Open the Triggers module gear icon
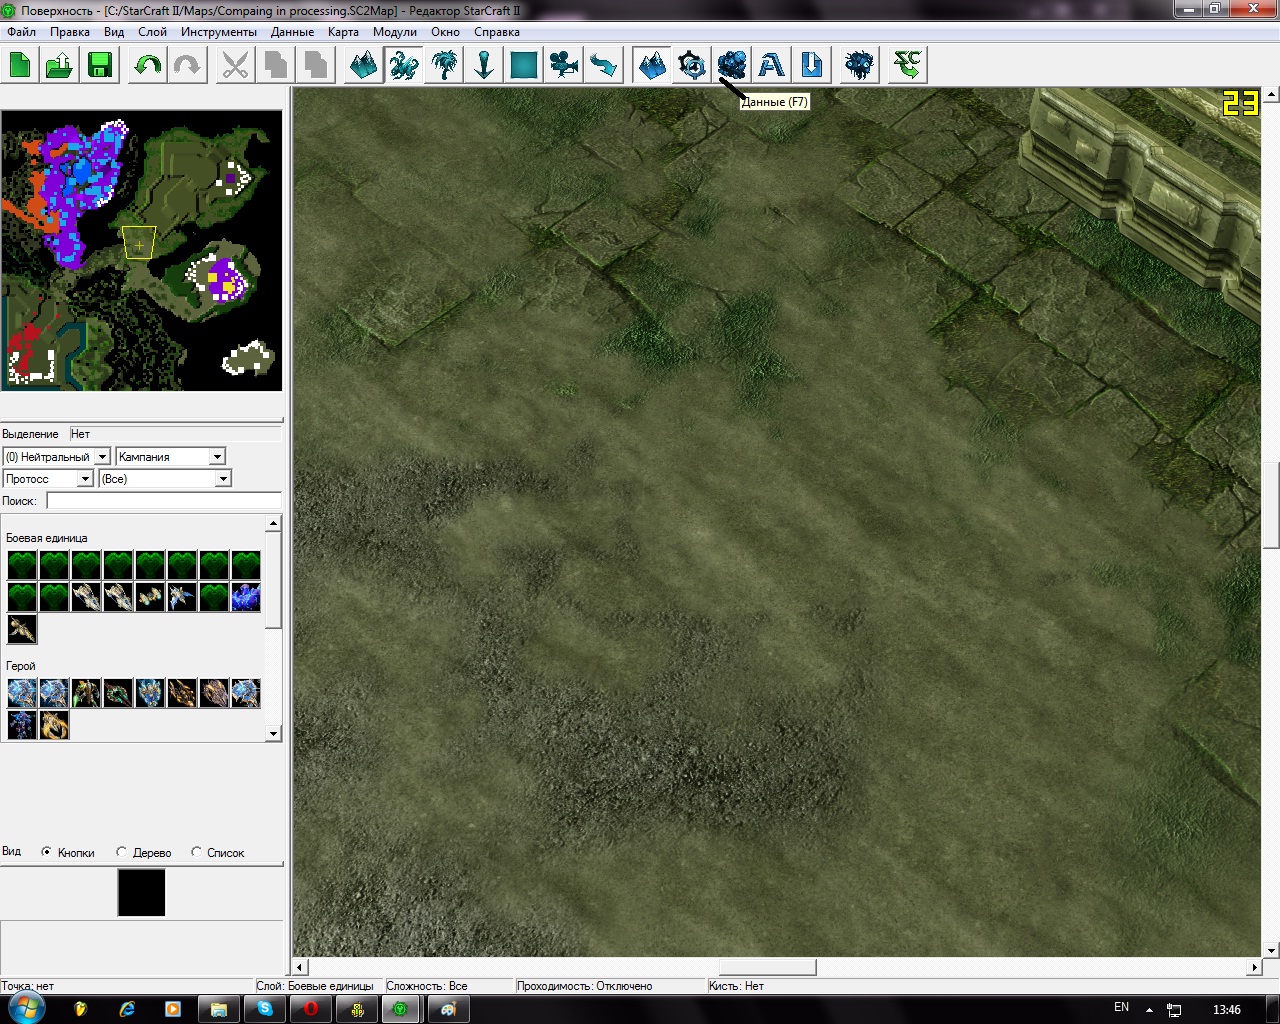This screenshot has height=1024, width=1280. (691, 65)
